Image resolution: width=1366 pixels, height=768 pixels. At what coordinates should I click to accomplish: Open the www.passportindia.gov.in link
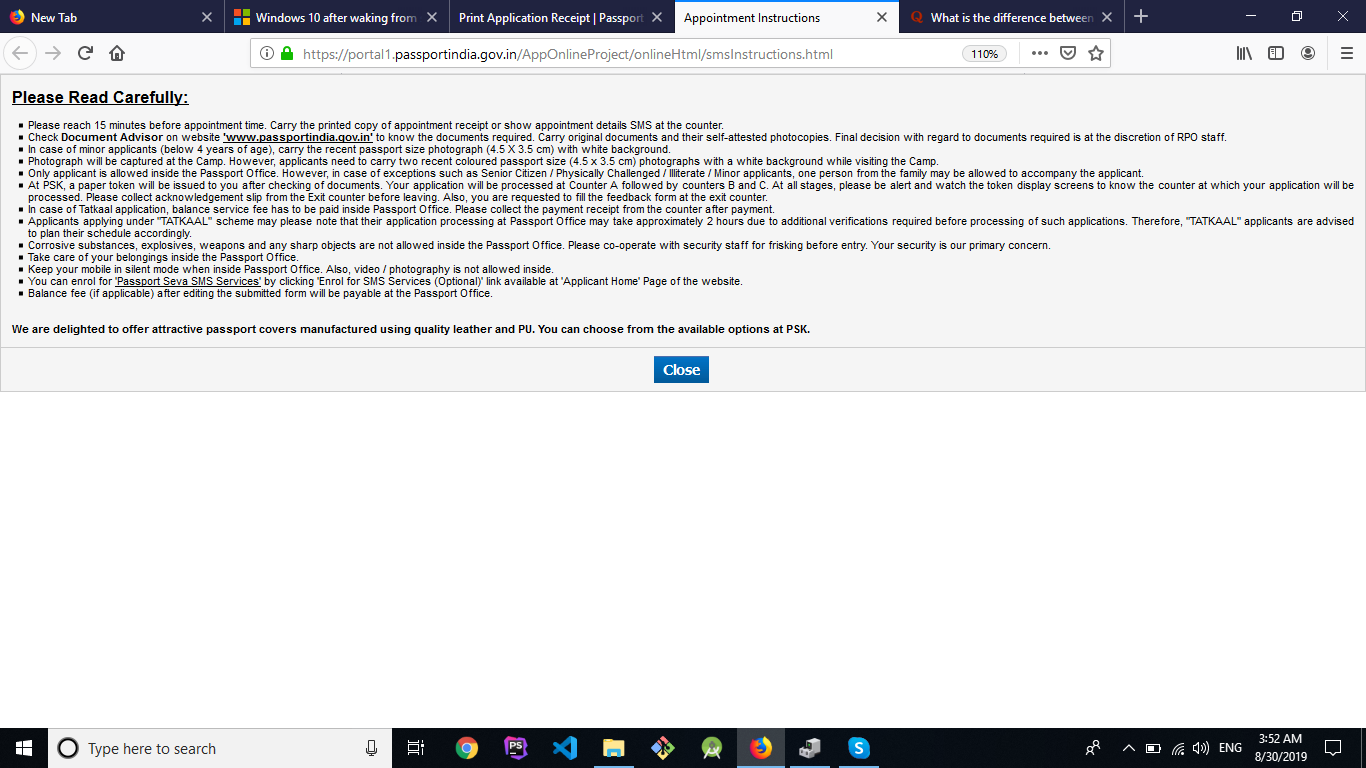tap(298, 137)
